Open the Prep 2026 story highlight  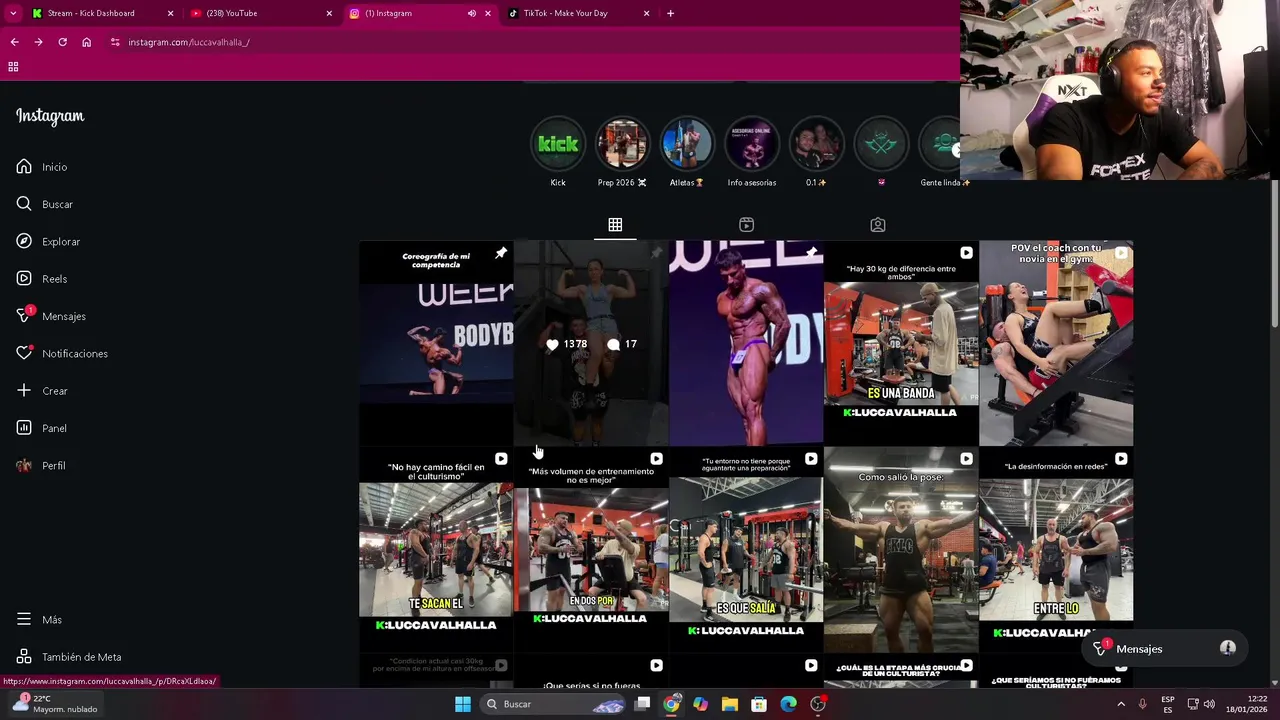pos(622,144)
